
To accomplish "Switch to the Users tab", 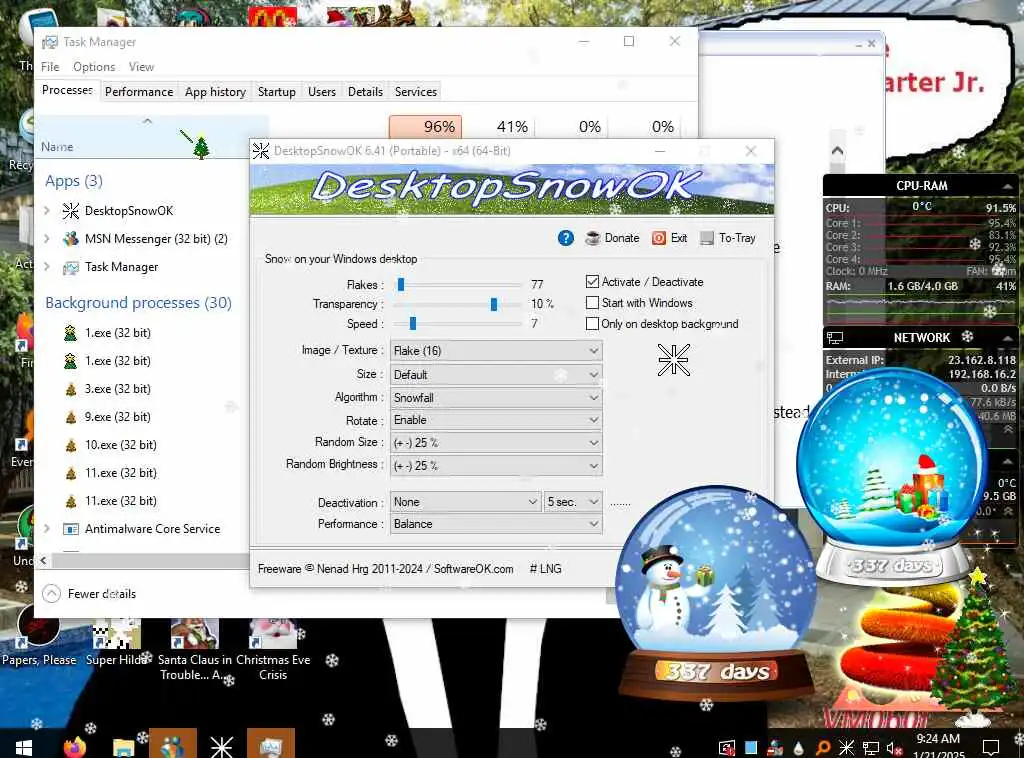I will coord(322,92).
